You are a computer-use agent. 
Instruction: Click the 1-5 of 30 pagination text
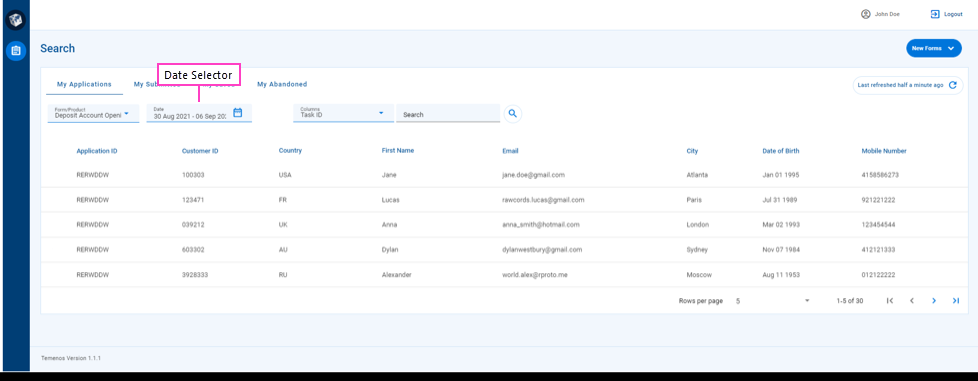pyautogui.click(x=850, y=301)
